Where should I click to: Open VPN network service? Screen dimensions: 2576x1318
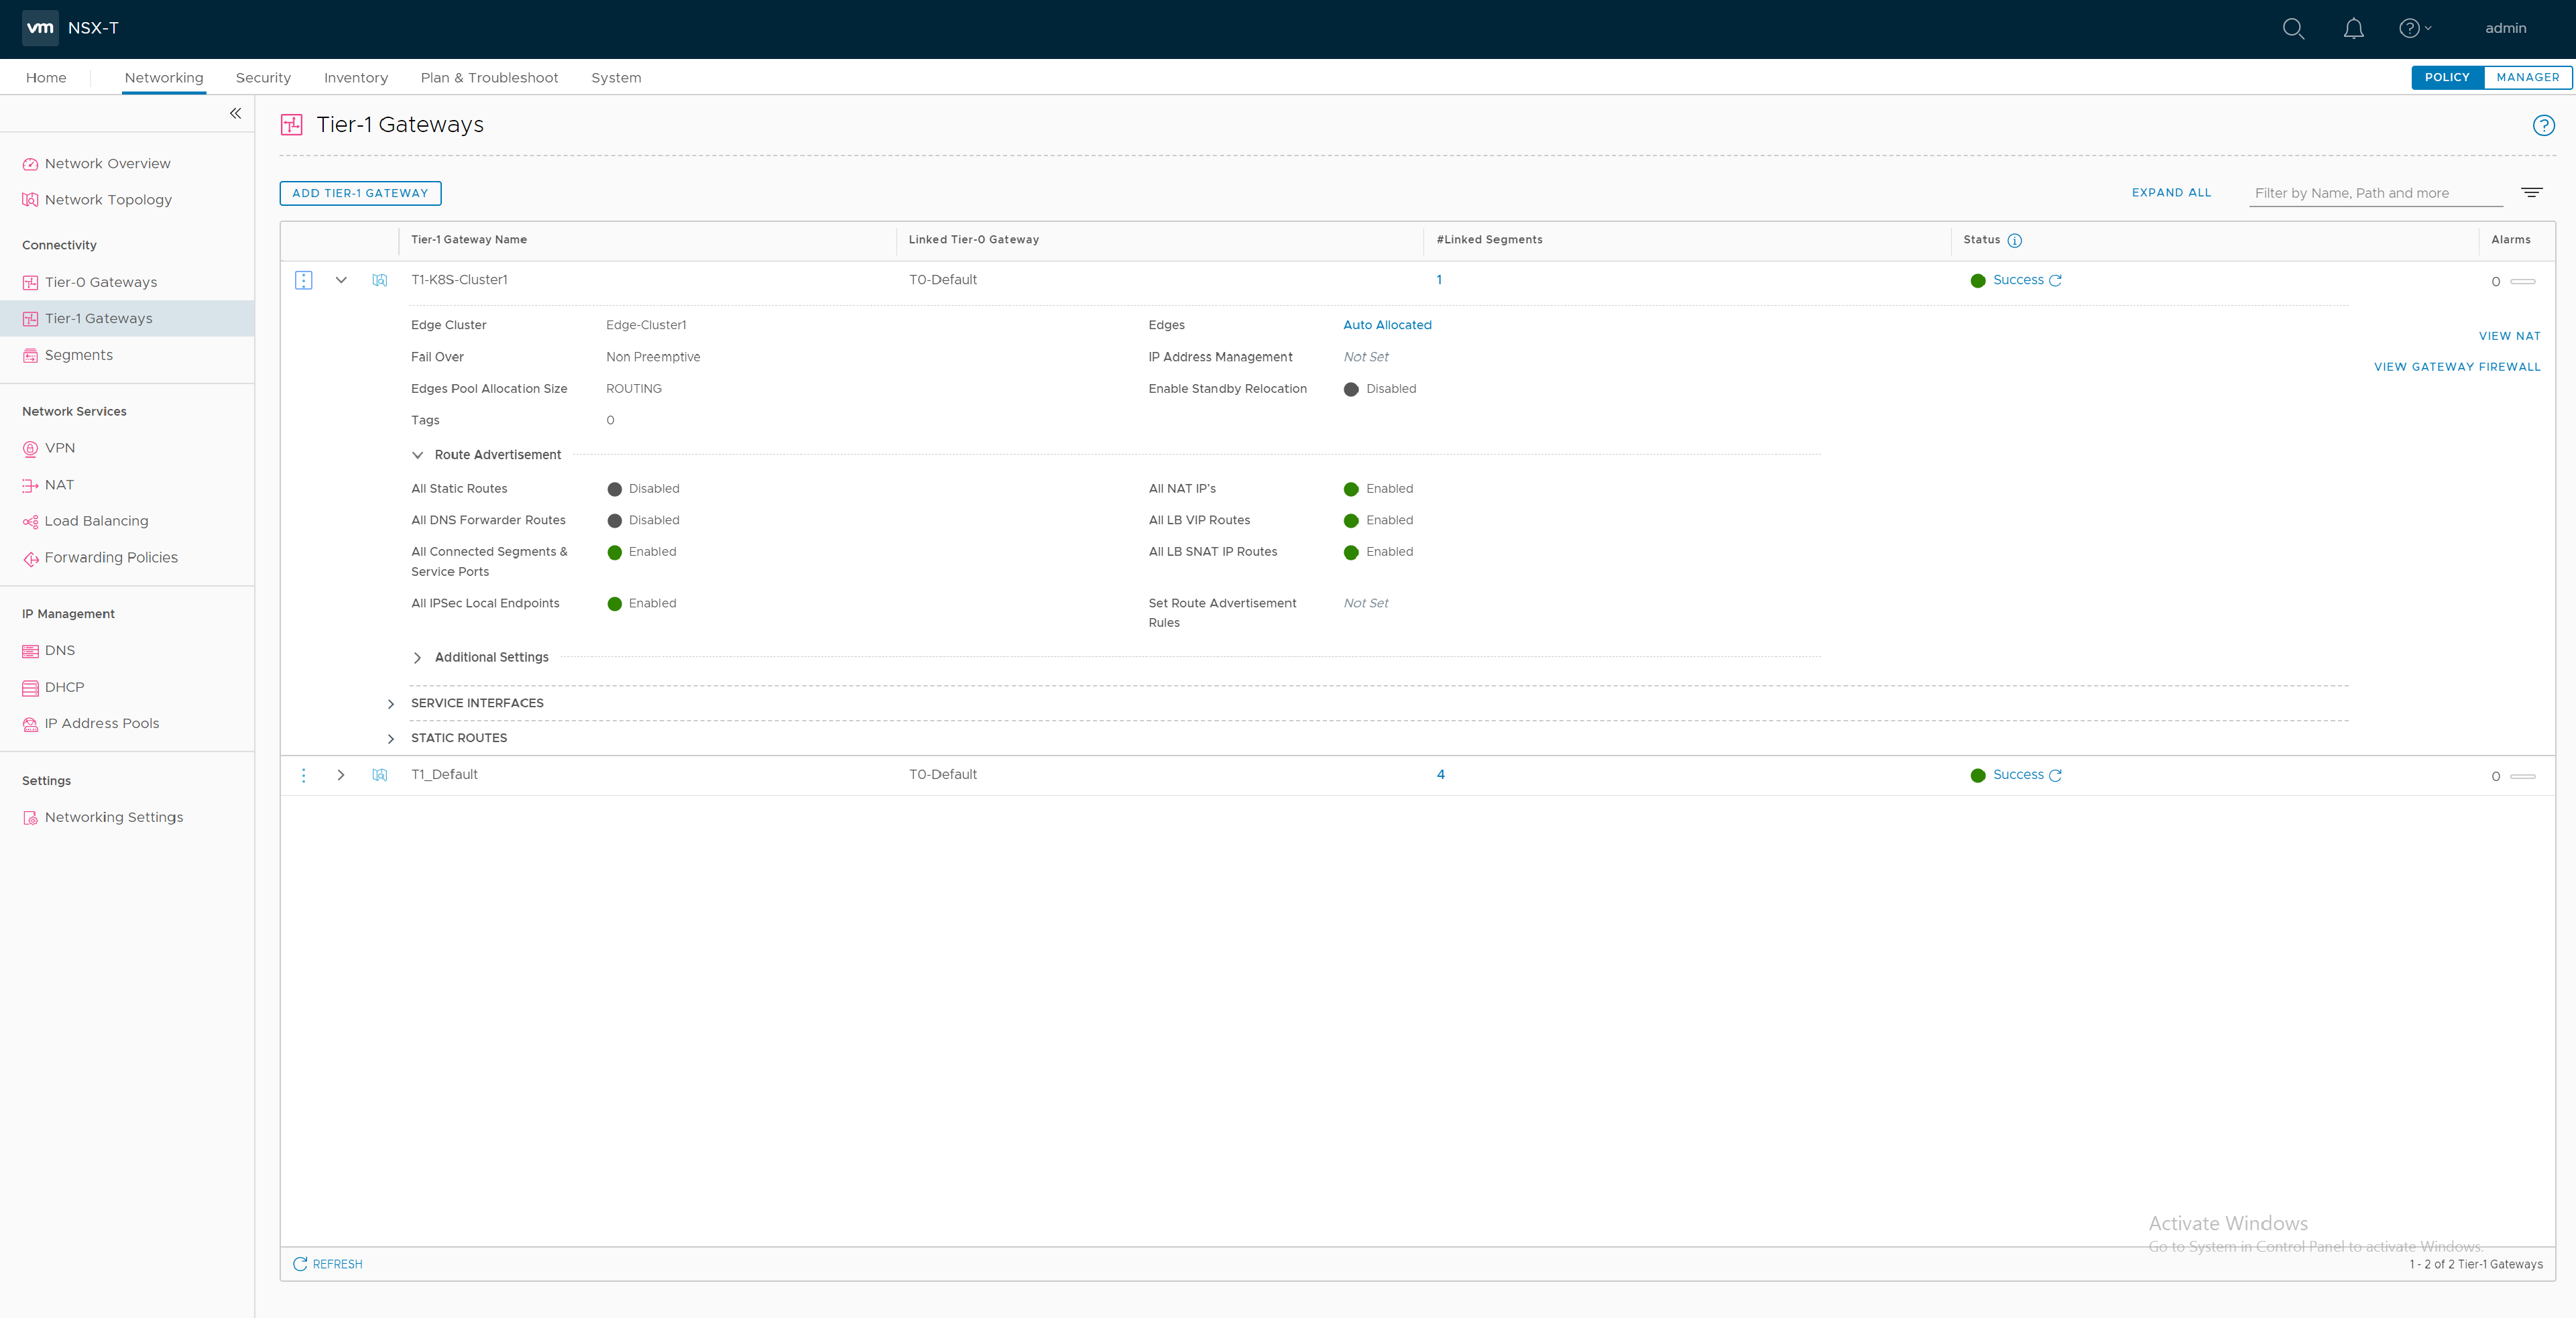tap(59, 448)
